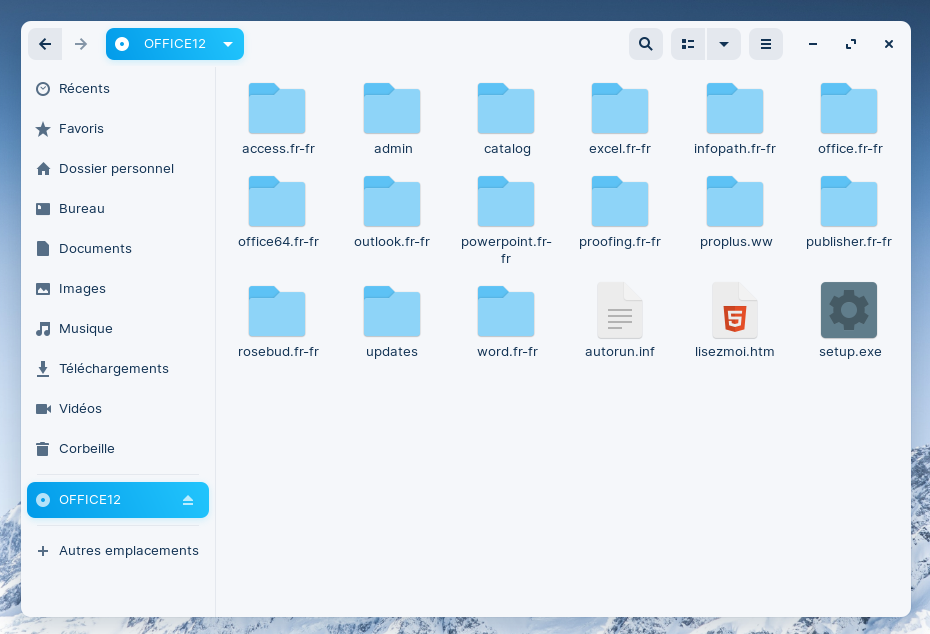The width and height of the screenshot is (930, 634).
Task: Open Bureau in the sidebar
Action: (118, 209)
